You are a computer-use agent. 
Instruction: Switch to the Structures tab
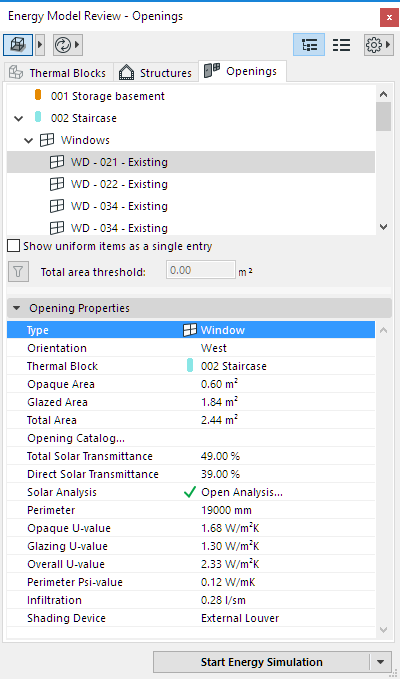point(157,72)
